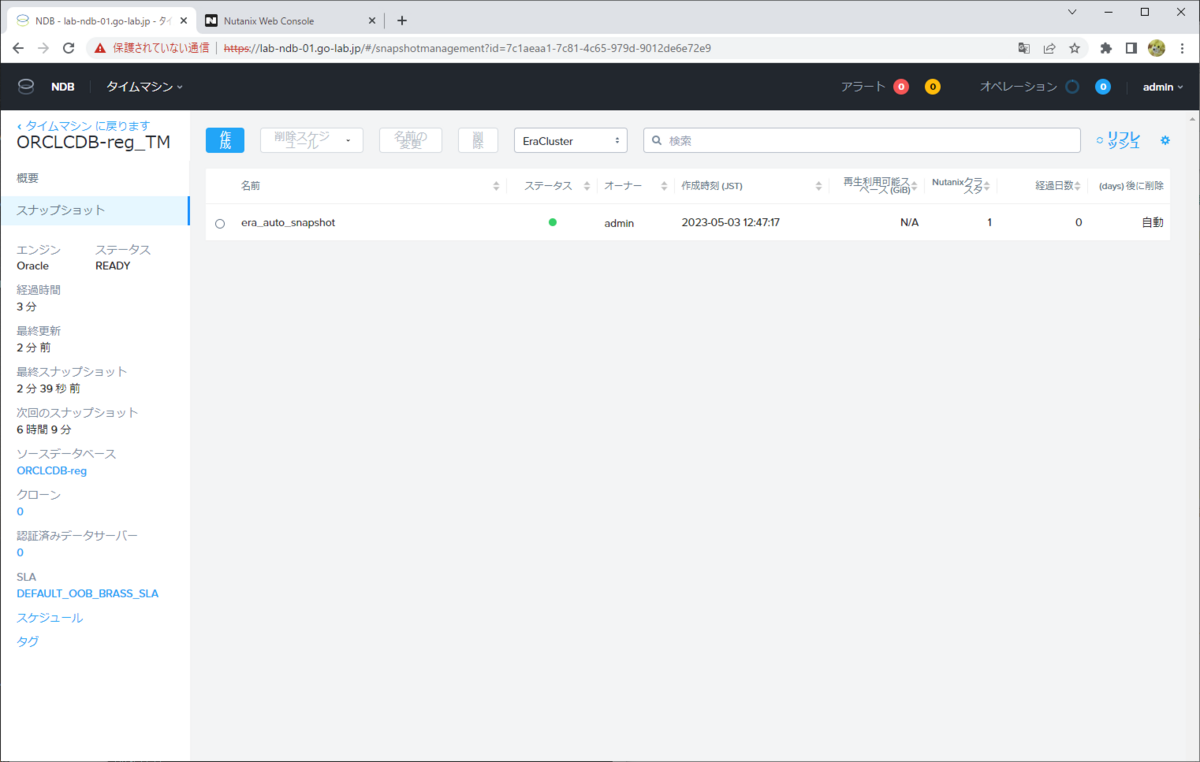Screen dimensions: 1200x762
Task: Open the 削除スケジュール dropdown button
Action: pyautogui.click(x=311, y=140)
